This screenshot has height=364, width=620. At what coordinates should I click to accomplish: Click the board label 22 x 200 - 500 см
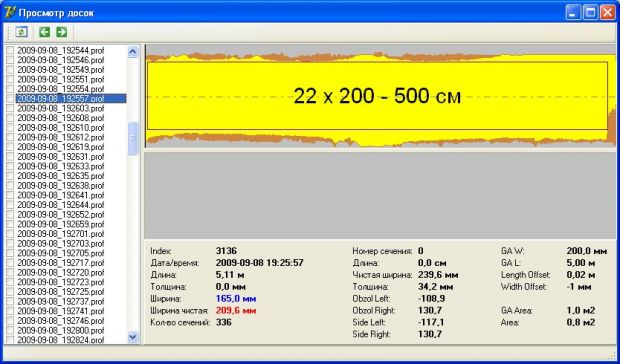pyautogui.click(x=377, y=96)
